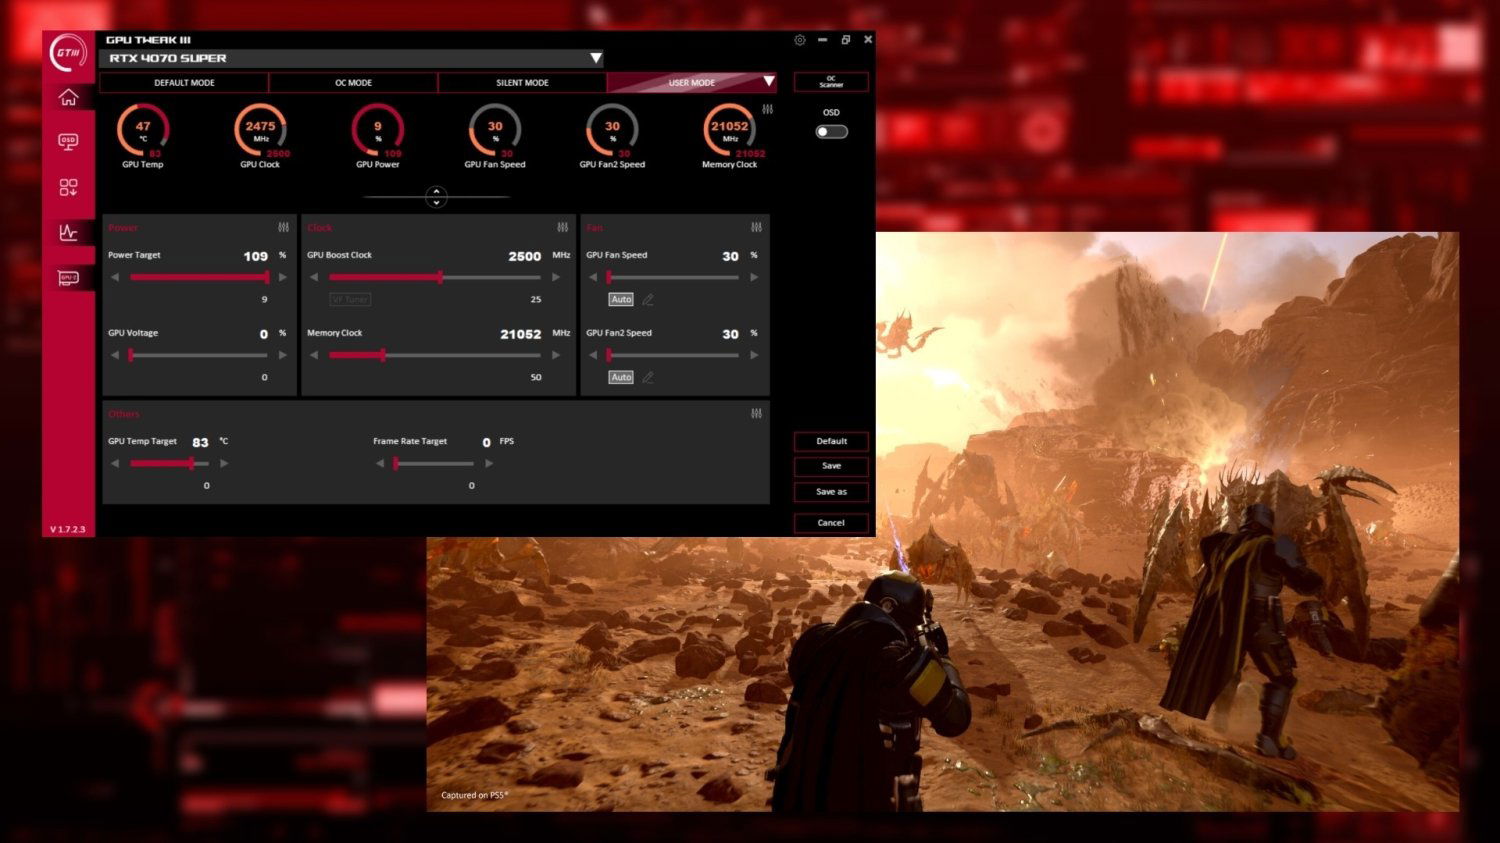Image resolution: width=1500 pixels, height=843 pixels.
Task: Launch the OC Scanner
Action: click(831, 82)
